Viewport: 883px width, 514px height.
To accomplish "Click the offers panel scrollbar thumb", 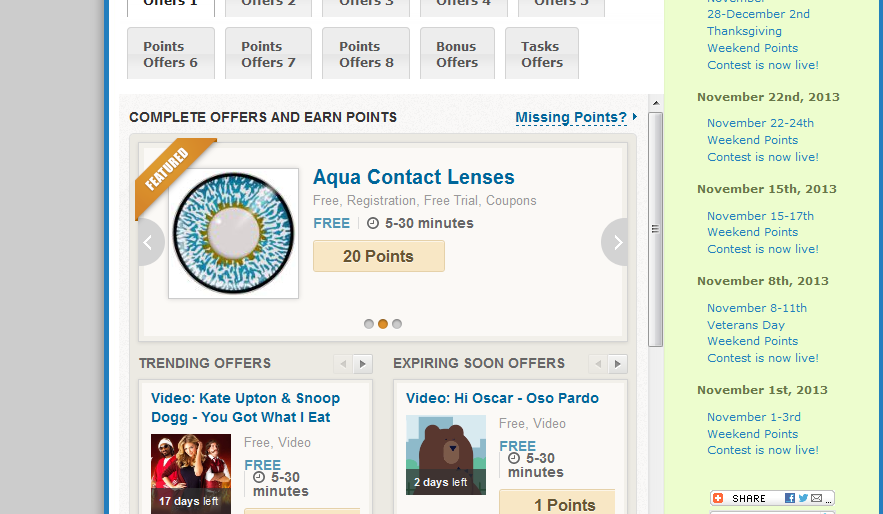I will [x=656, y=228].
